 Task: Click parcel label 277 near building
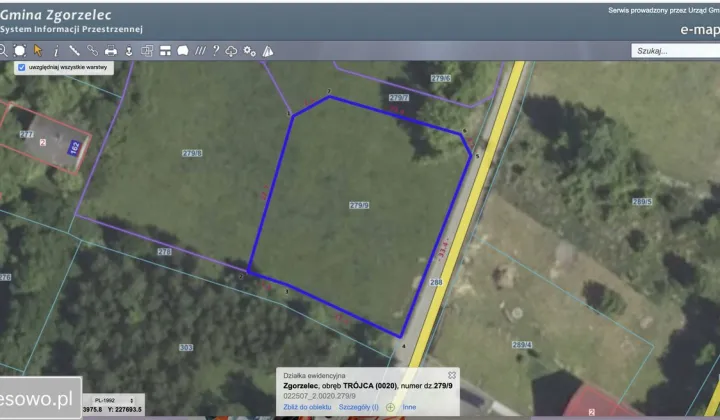[x=27, y=134]
